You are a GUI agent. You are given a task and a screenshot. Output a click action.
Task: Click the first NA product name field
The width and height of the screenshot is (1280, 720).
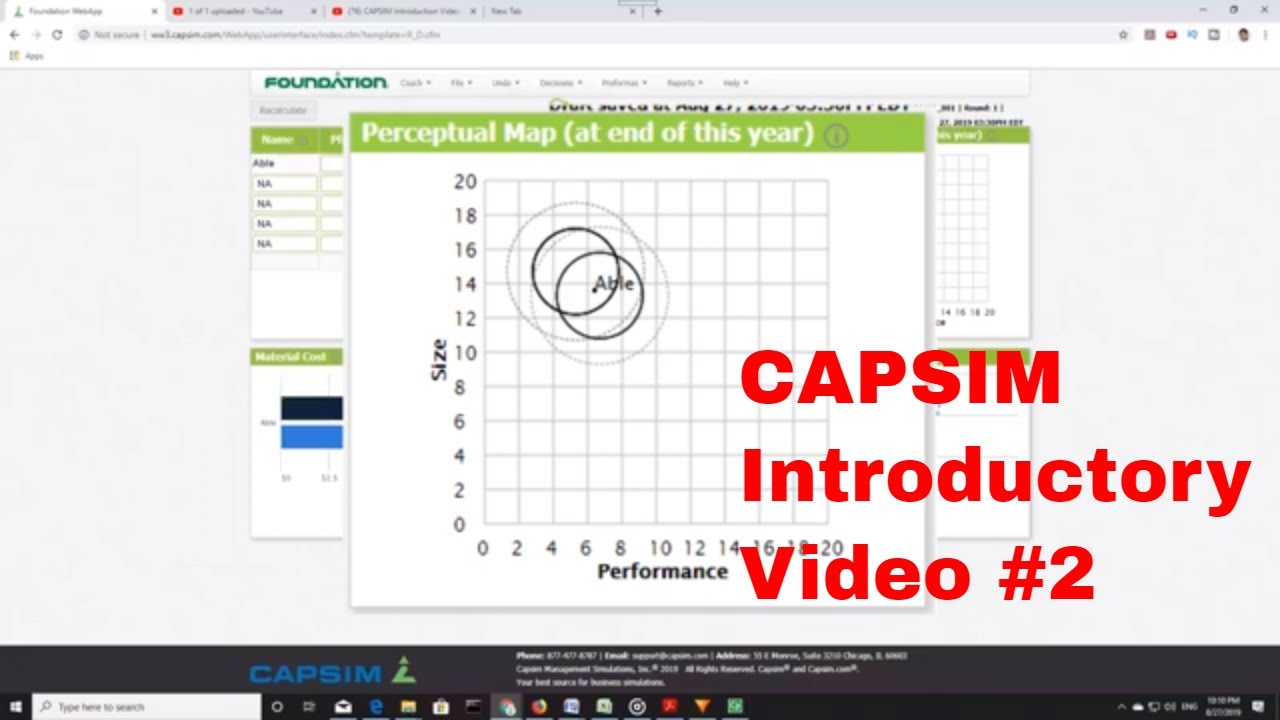point(284,184)
